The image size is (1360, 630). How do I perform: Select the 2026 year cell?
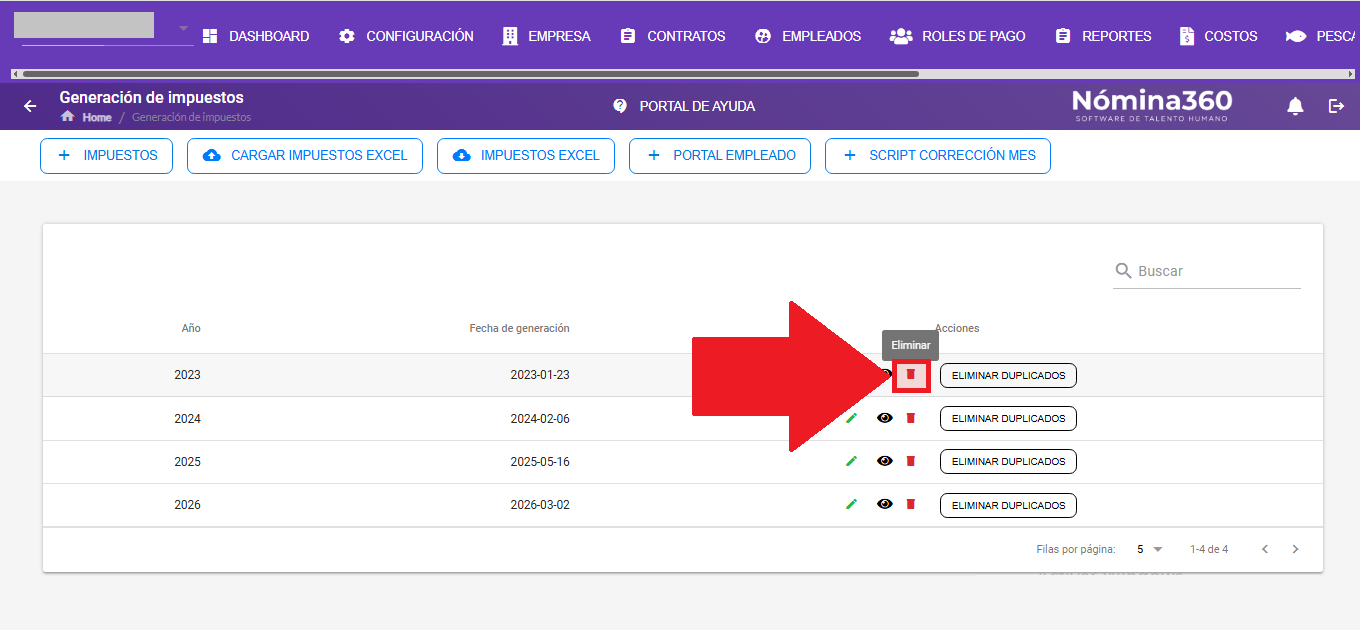pos(187,505)
